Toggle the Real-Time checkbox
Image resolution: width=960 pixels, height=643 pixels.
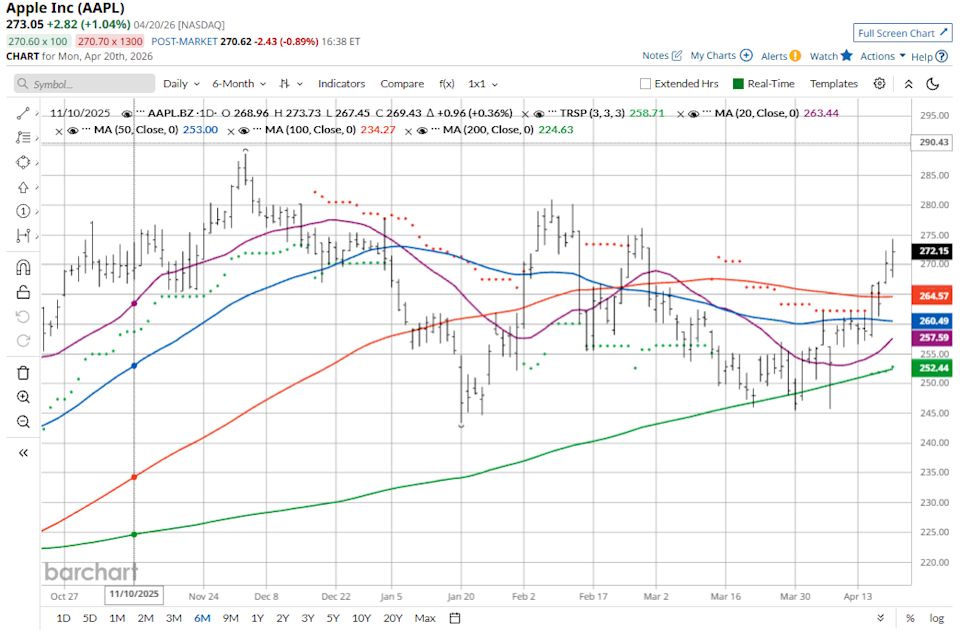[x=739, y=84]
